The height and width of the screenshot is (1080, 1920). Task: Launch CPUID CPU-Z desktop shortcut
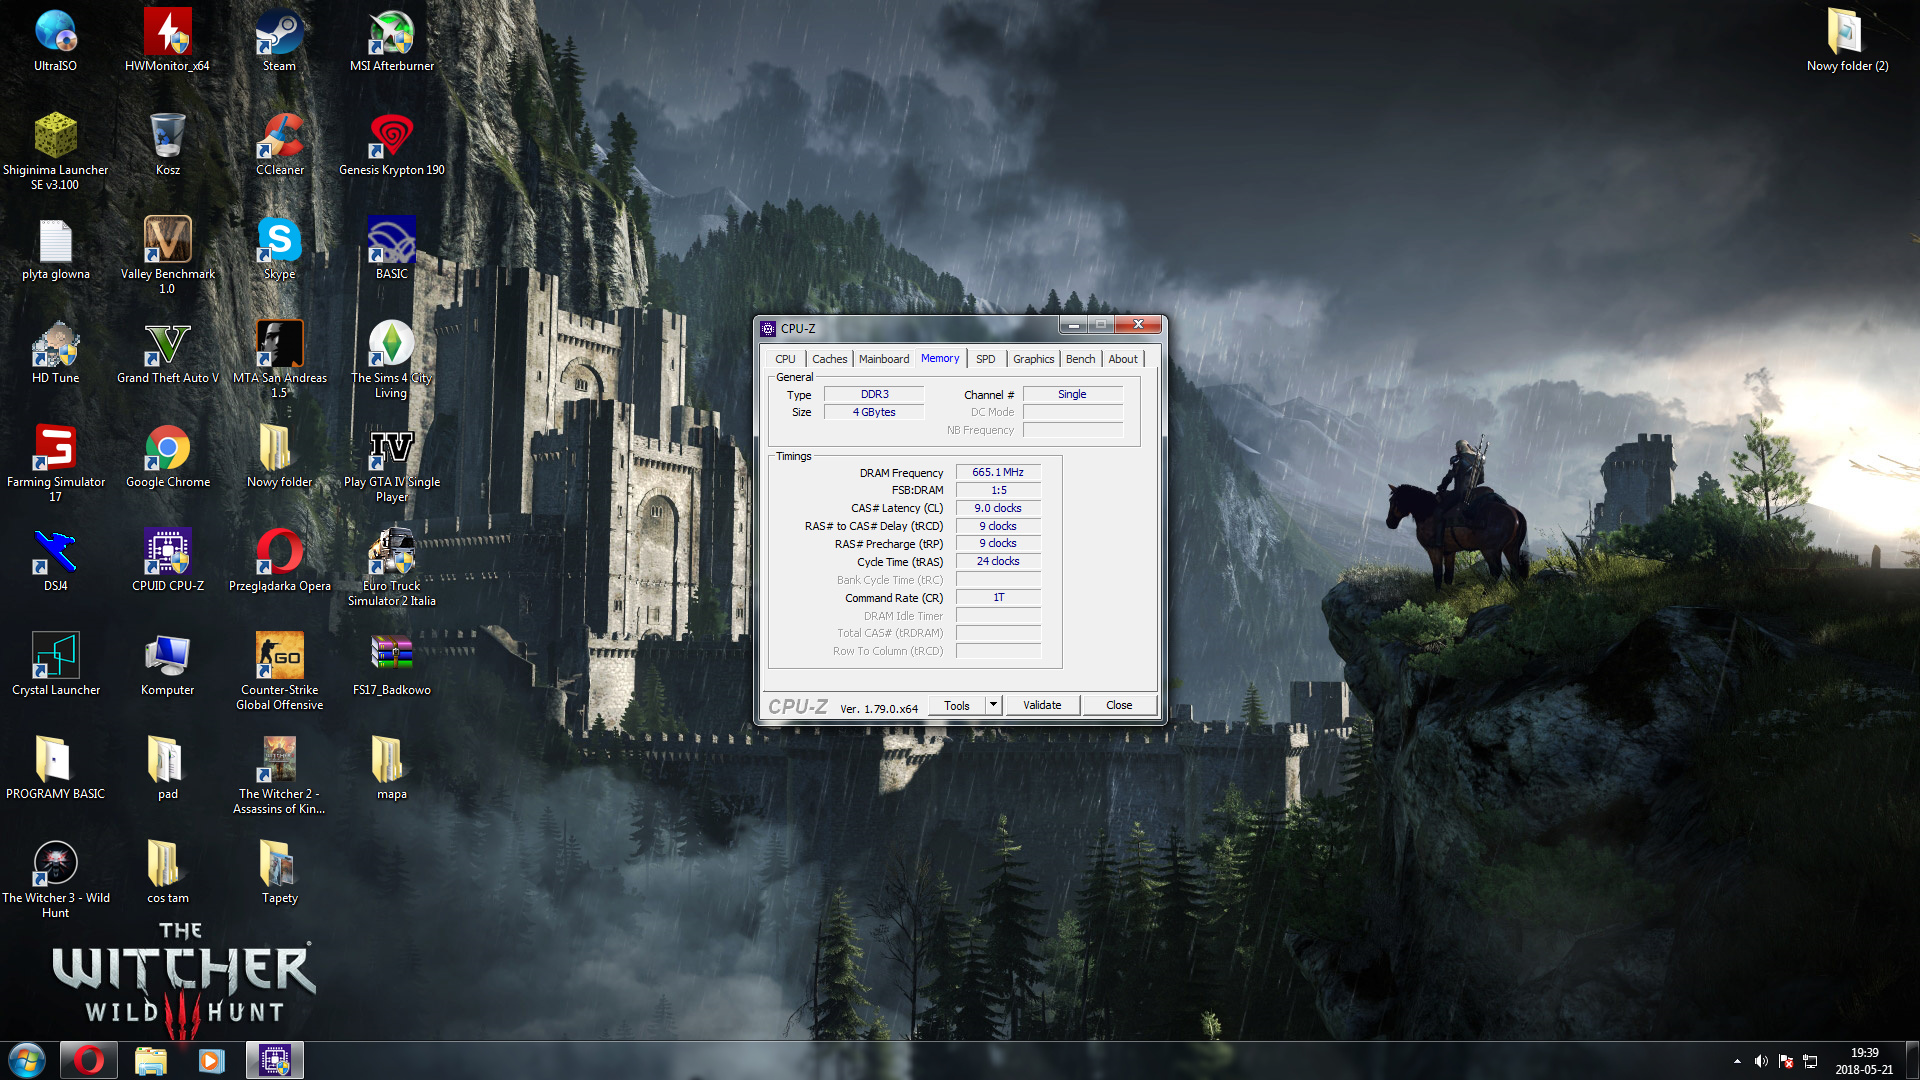click(167, 561)
